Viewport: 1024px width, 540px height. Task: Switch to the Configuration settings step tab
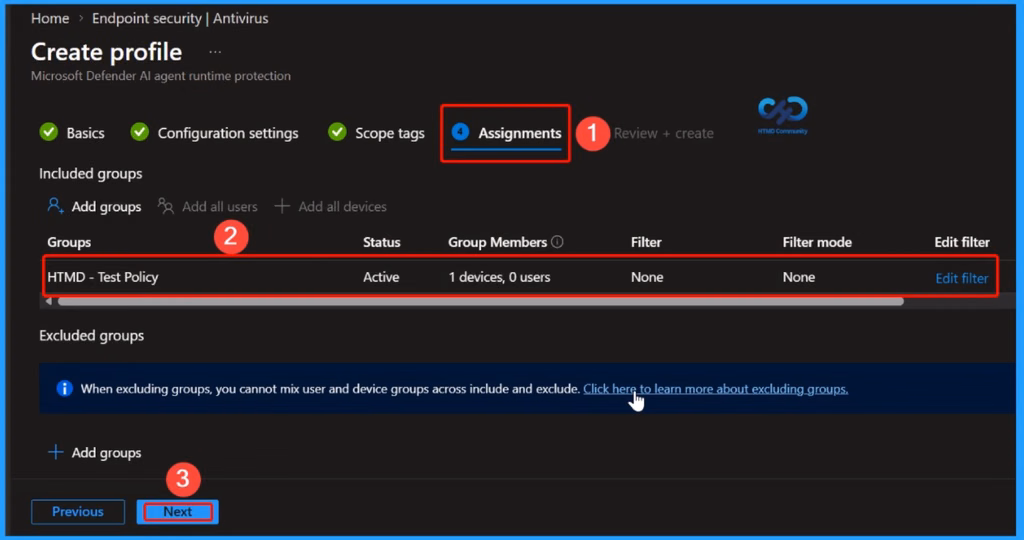228,133
